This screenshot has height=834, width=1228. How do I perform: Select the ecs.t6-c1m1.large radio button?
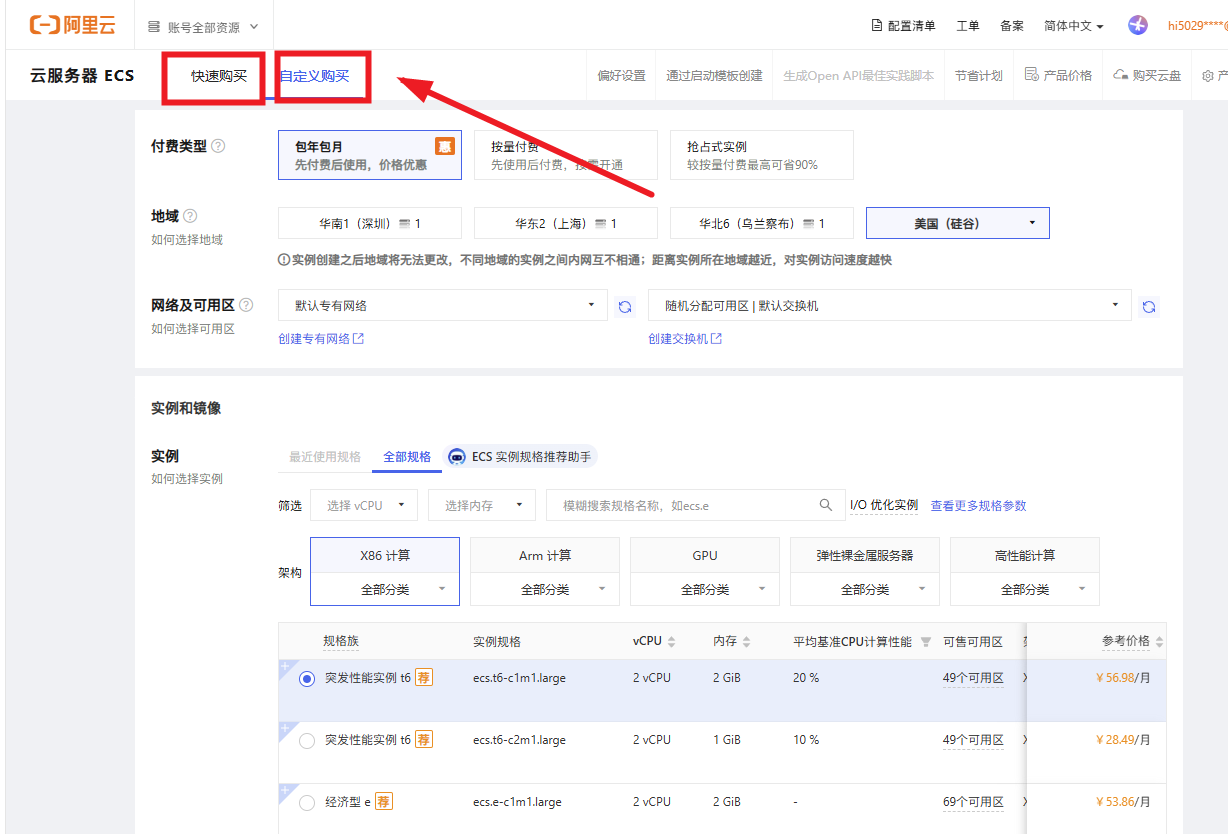307,679
